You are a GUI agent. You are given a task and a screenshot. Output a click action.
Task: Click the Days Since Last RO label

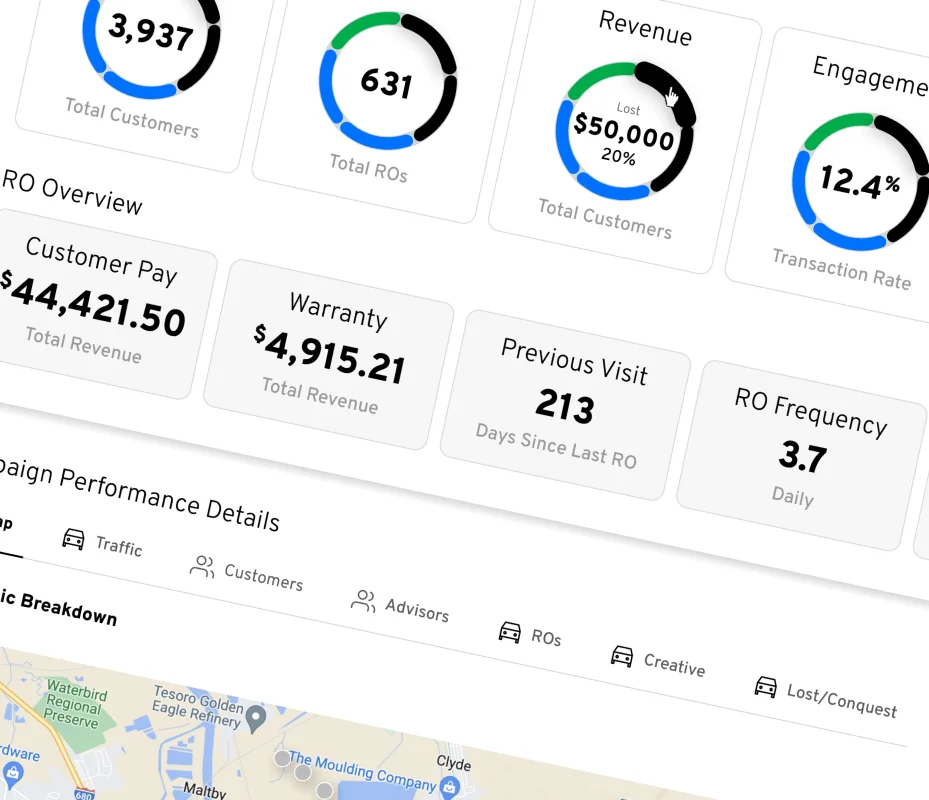point(556,446)
